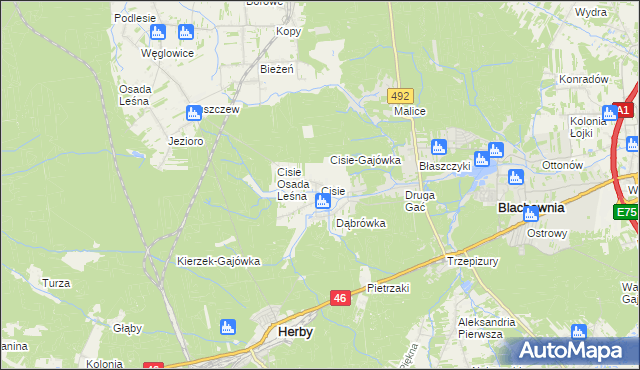
Task: Click the yellow 492 road shield
Action: point(400,96)
